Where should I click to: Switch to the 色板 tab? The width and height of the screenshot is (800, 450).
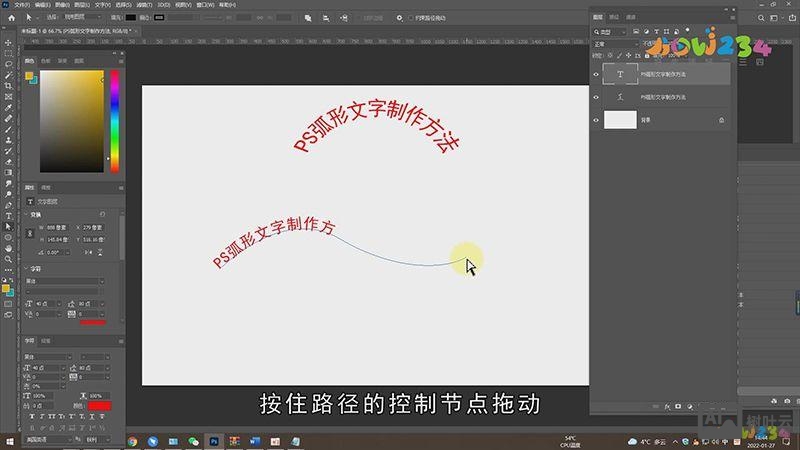coord(46,61)
